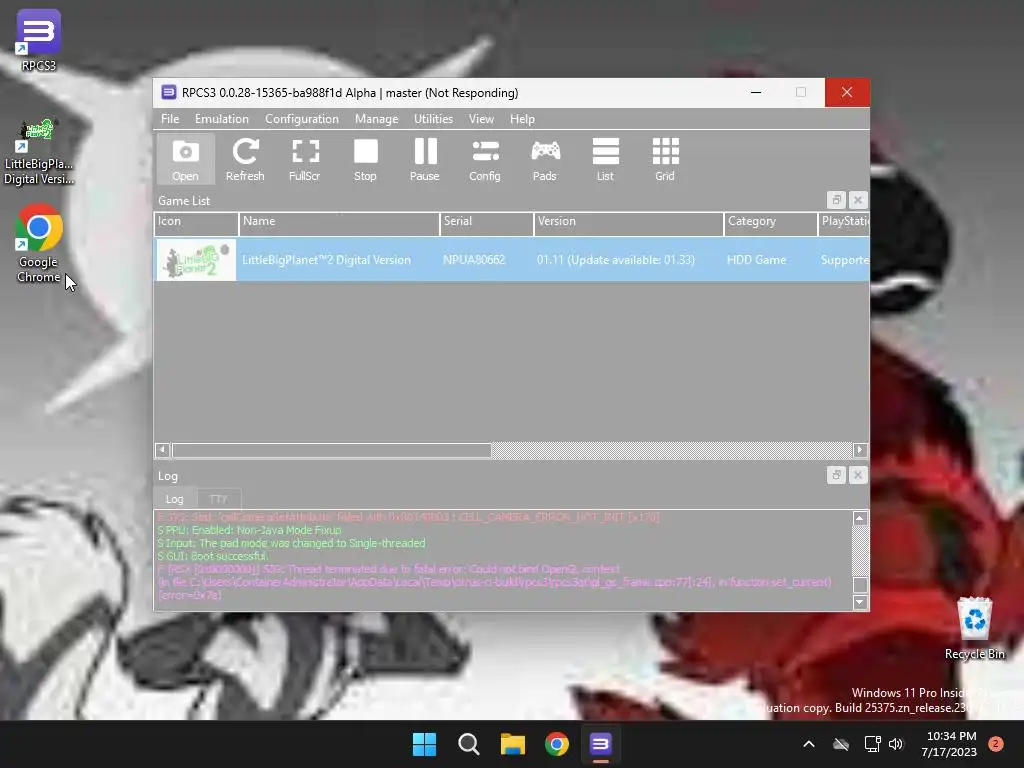1024x768 pixels.
Task: Switch to the Log tab
Action: tap(174, 500)
